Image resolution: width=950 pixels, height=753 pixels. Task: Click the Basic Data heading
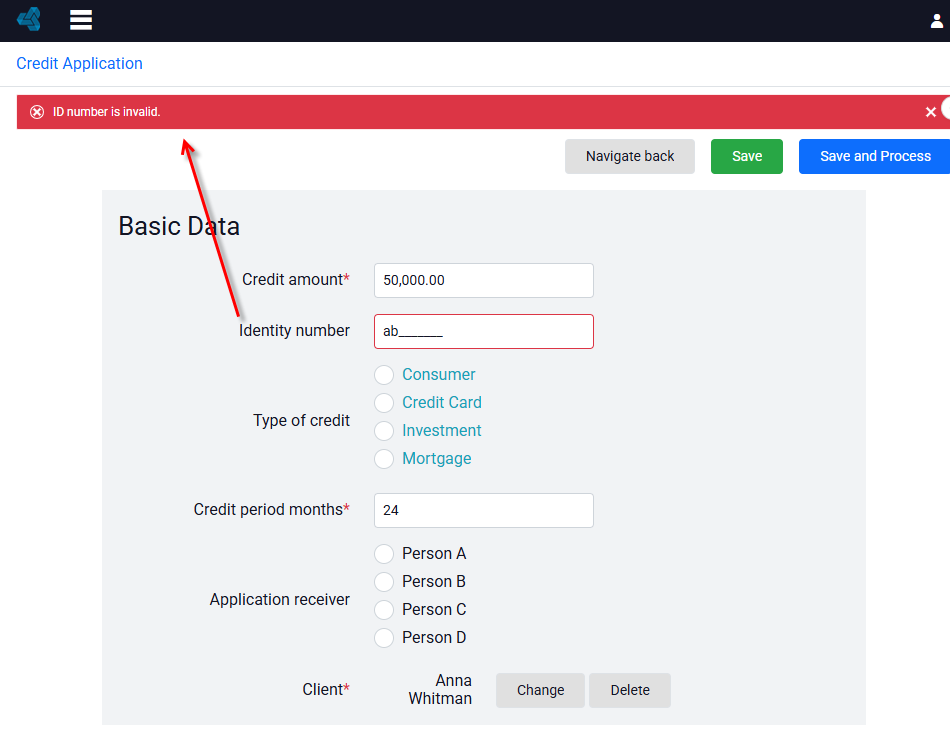point(179,226)
